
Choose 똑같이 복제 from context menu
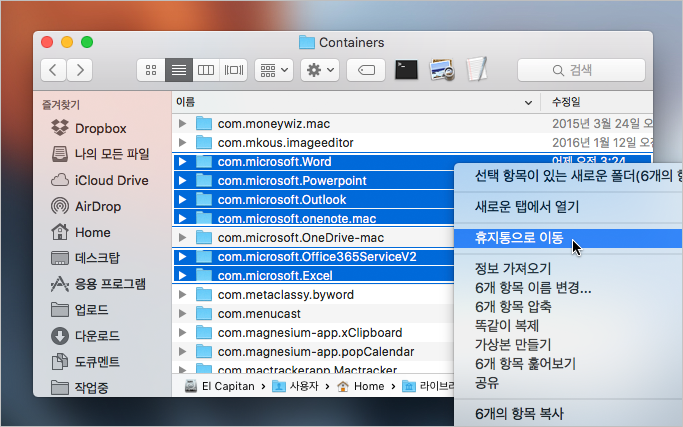click(568, 325)
